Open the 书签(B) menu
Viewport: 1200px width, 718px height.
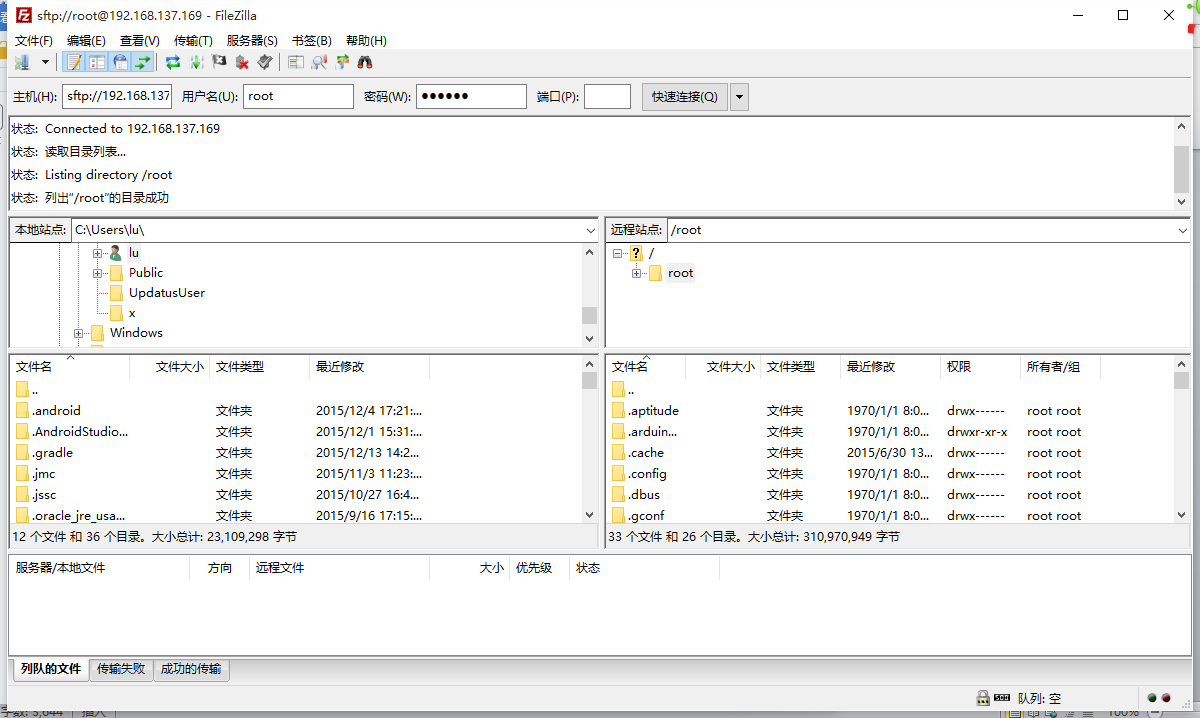(311, 40)
